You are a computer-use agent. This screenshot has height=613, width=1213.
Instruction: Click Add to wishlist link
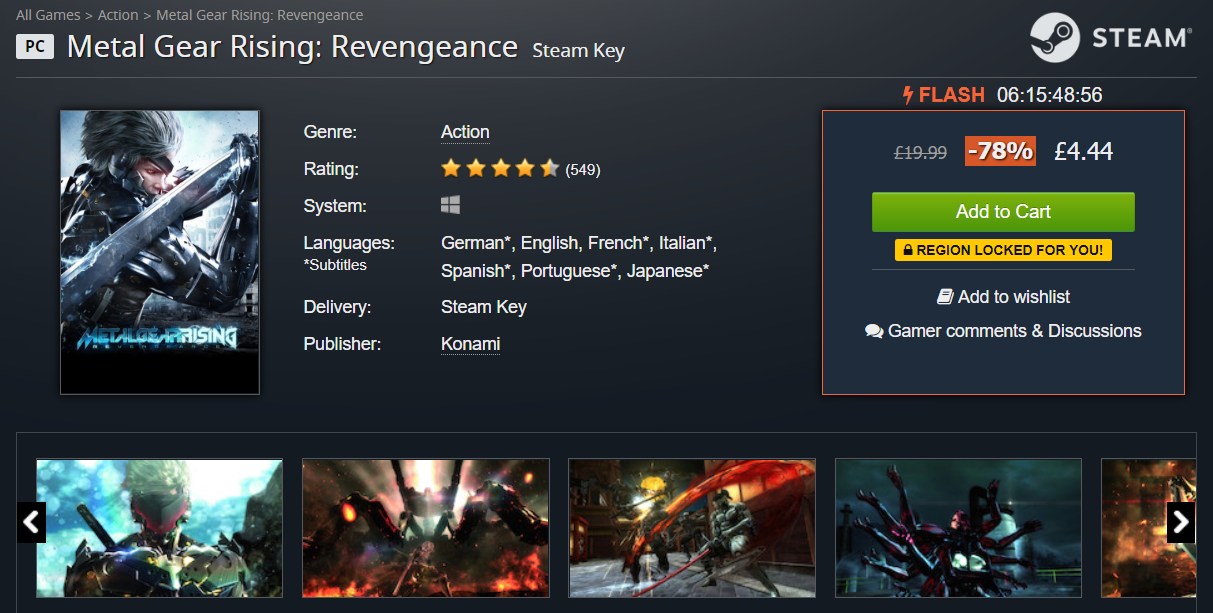[1014, 297]
